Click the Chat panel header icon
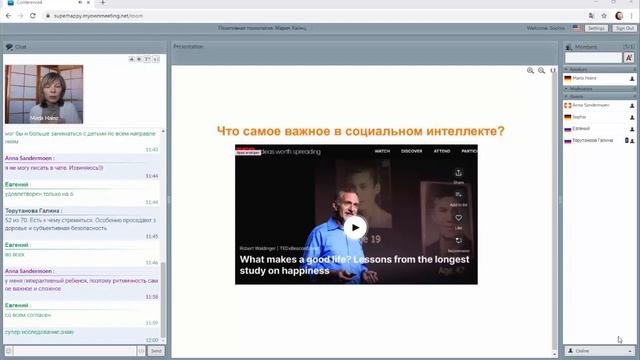The width and height of the screenshot is (640, 360). tap(9, 47)
